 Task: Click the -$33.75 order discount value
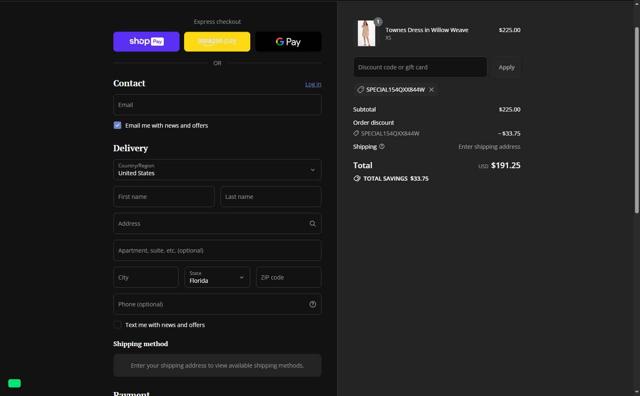(x=509, y=133)
